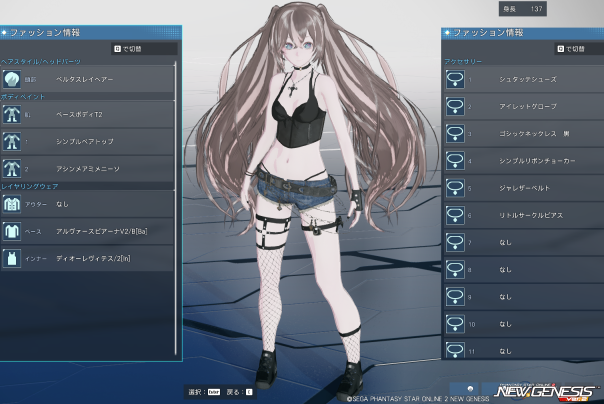604x404 pixels.
Task: Click the accessory slot 11 icon
Action: [x=455, y=350]
